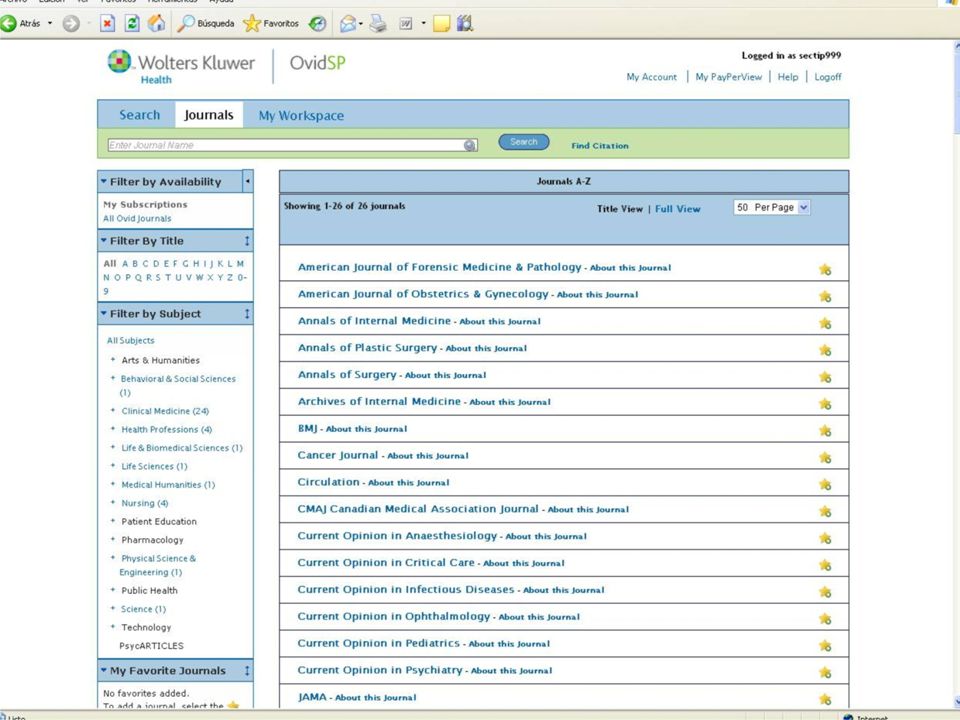960x720 pixels.
Task: Click the star for Annals of Plastic Surgery
Action: pos(825,350)
